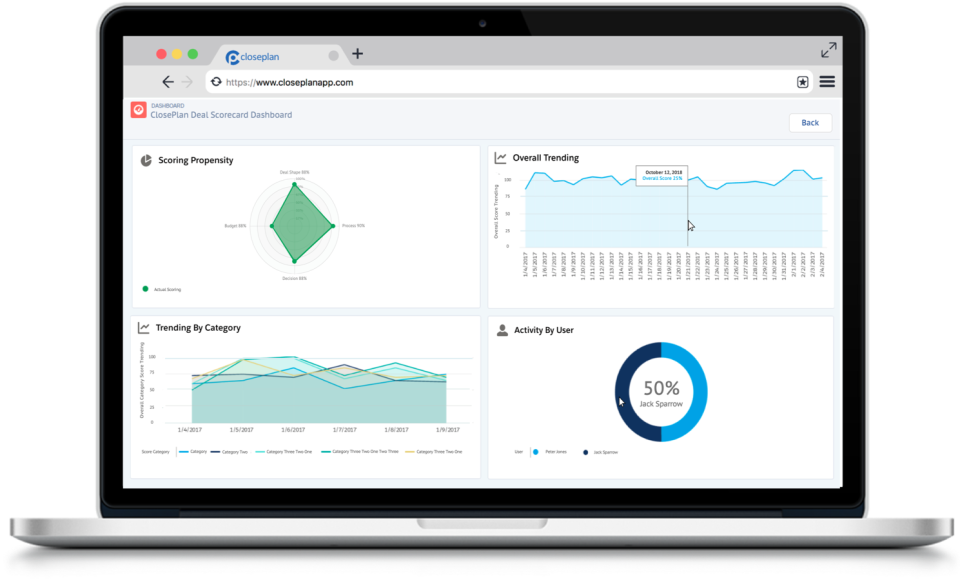Toggle the Actual Scoring legend marker
This screenshot has height=580, width=960.
(x=145, y=289)
